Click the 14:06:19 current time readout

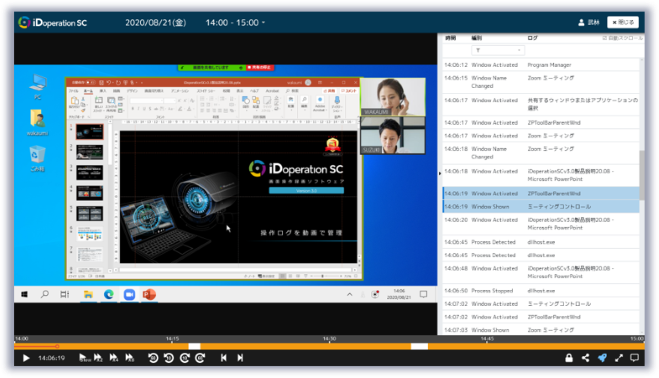point(51,358)
